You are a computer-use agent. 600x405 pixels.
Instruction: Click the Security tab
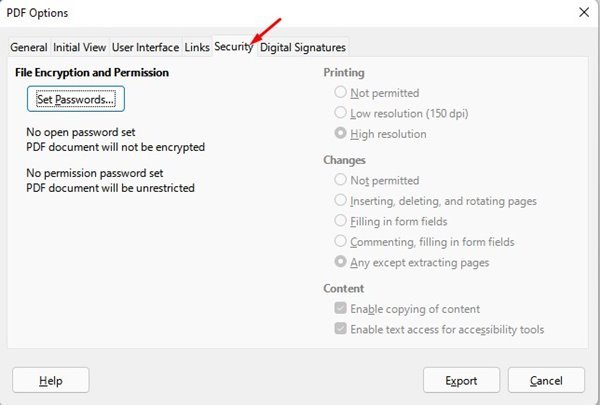[233, 47]
